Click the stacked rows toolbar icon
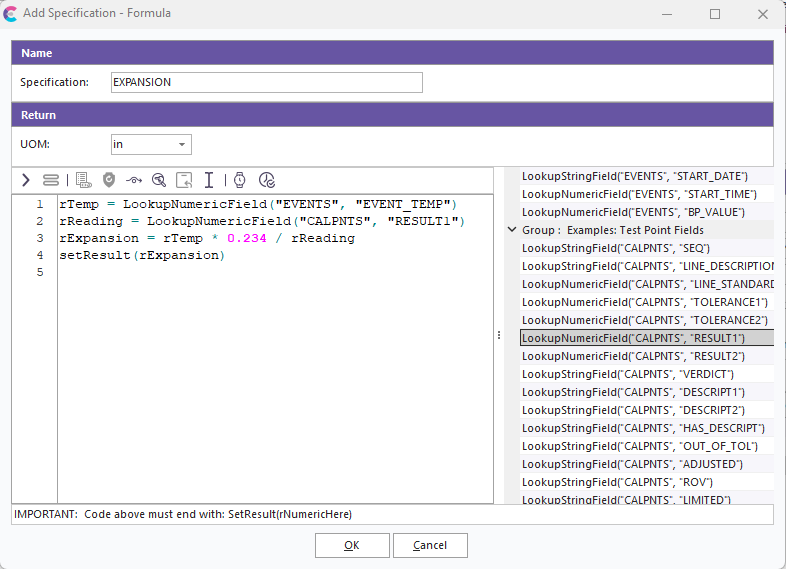The width and height of the screenshot is (786, 569). 51,180
